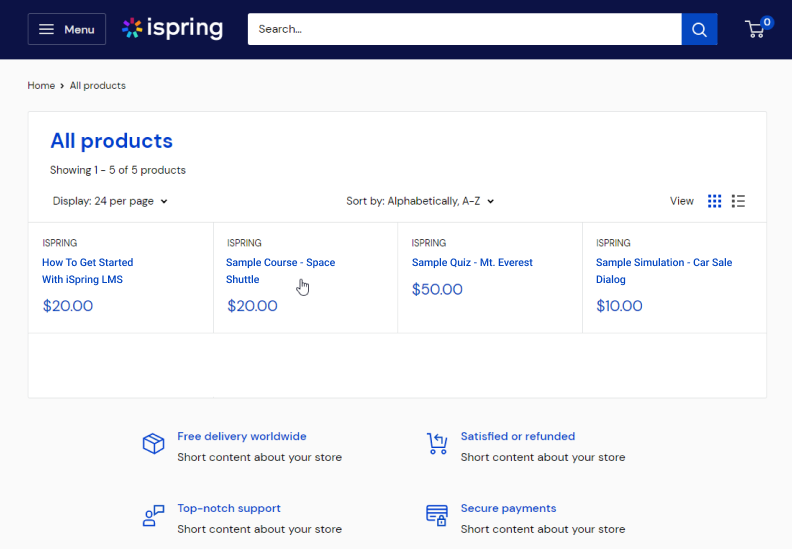Click the Satisfied or refunded cart icon
The width and height of the screenshot is (792, 549).
[437, 443]
